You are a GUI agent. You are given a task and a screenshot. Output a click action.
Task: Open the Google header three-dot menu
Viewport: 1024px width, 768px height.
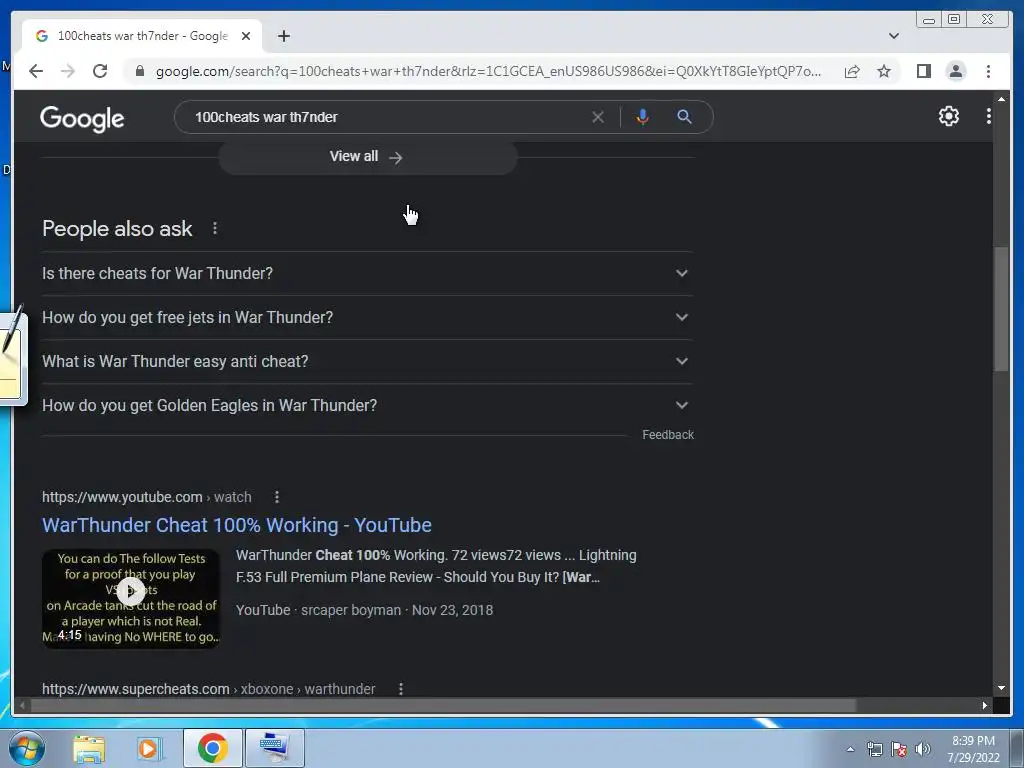(988, 116)
